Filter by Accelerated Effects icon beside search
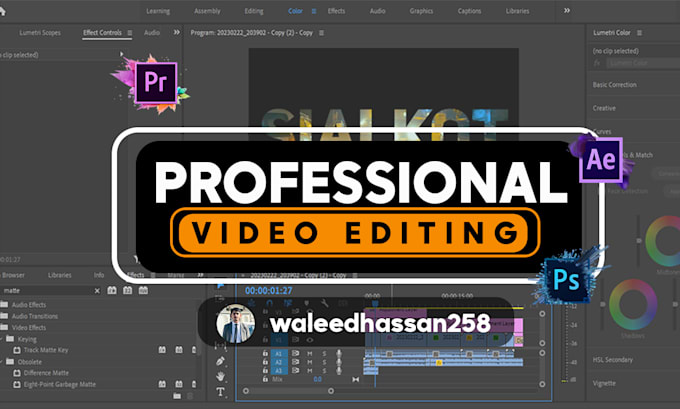680x409 pixels. tap(112, 290)
